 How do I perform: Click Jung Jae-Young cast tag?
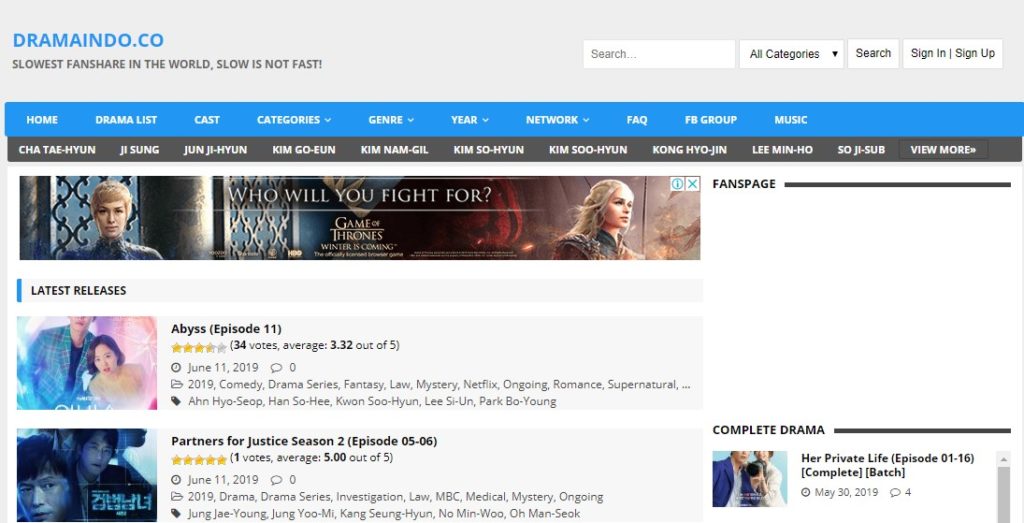[227, 513]
